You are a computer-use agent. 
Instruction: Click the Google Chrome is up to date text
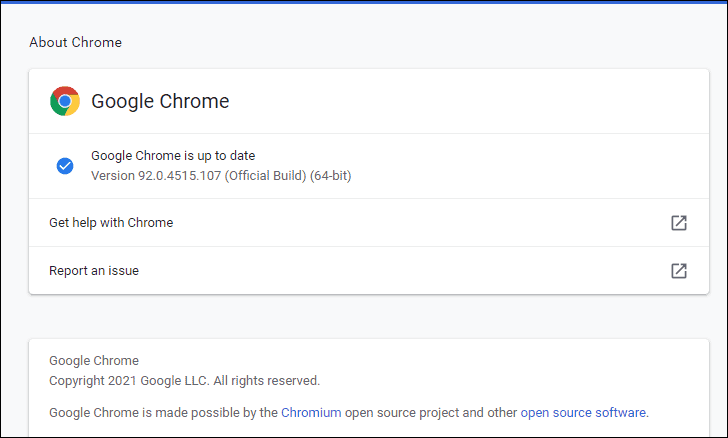pos(173,156)
